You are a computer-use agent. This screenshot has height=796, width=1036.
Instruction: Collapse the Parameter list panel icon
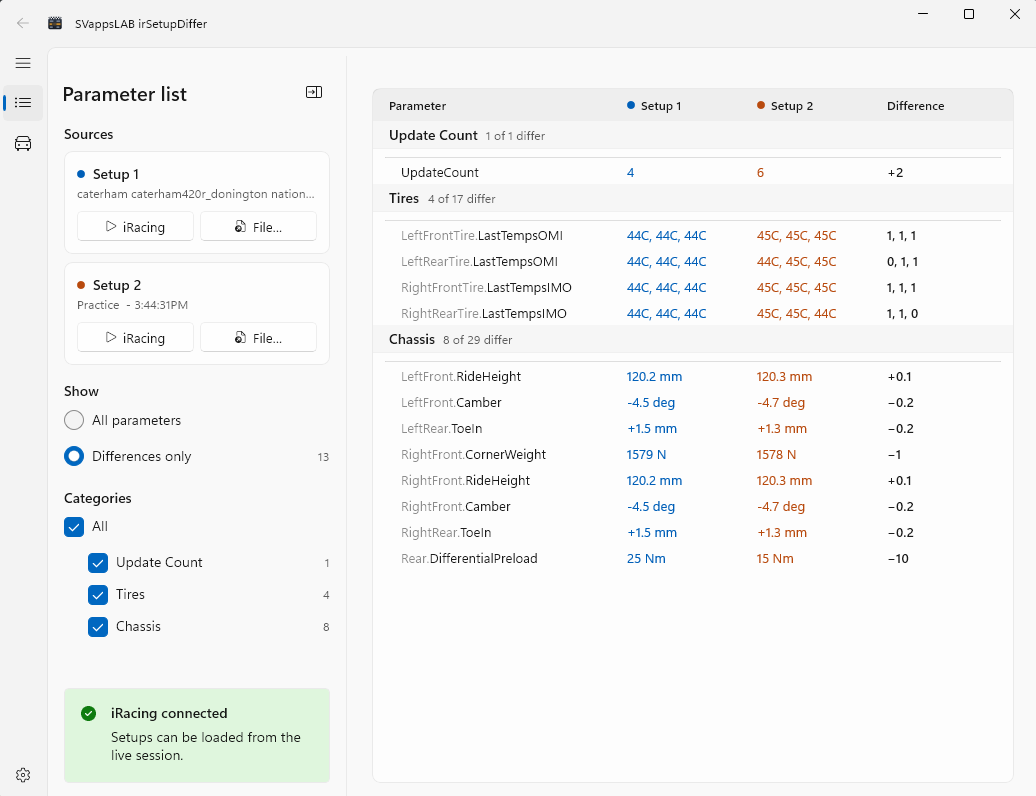tap(314, 92)
